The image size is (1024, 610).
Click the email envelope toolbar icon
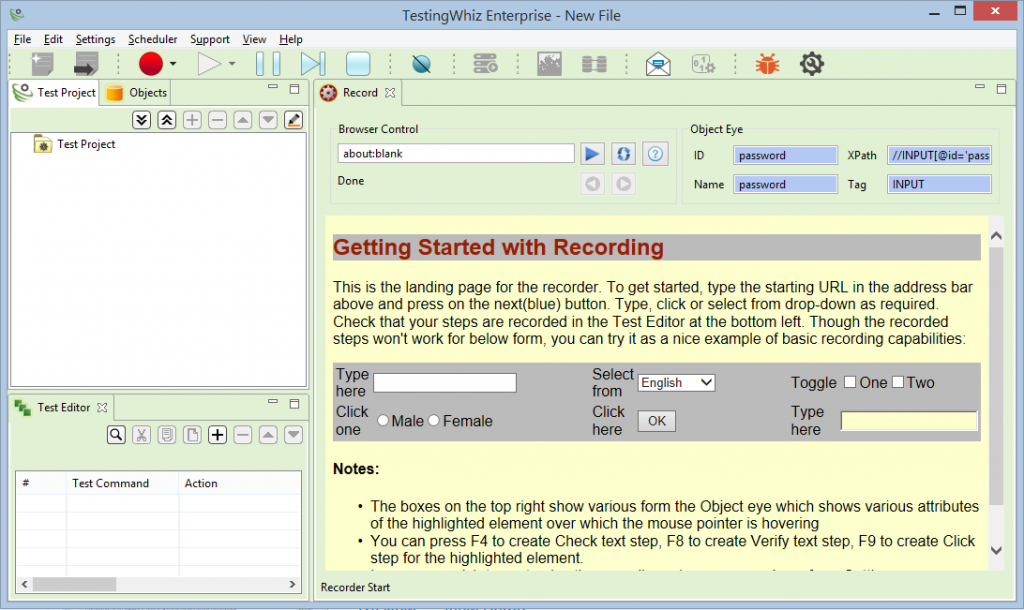[658, 64]
